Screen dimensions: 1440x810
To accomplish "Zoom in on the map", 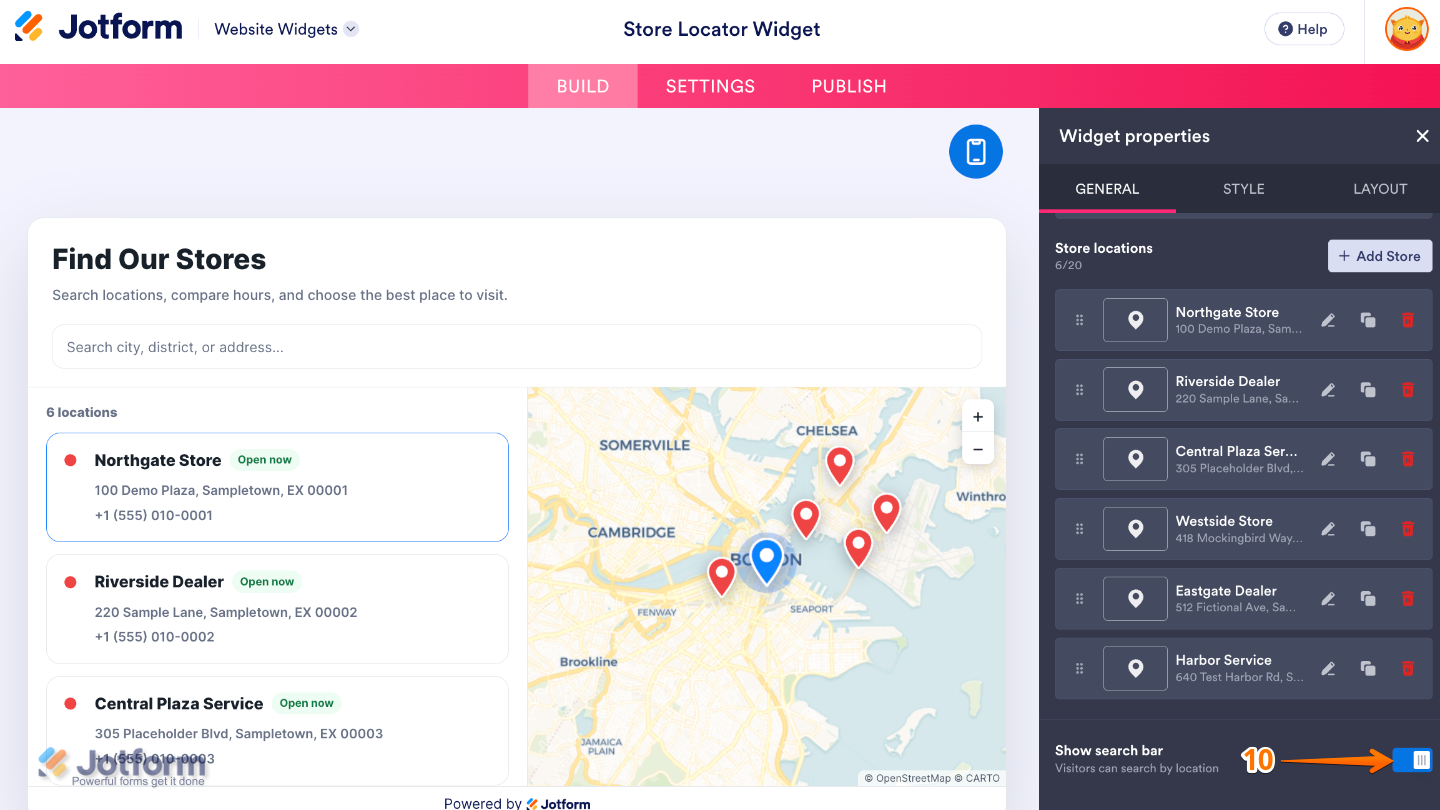I will (x=978, y=417).
